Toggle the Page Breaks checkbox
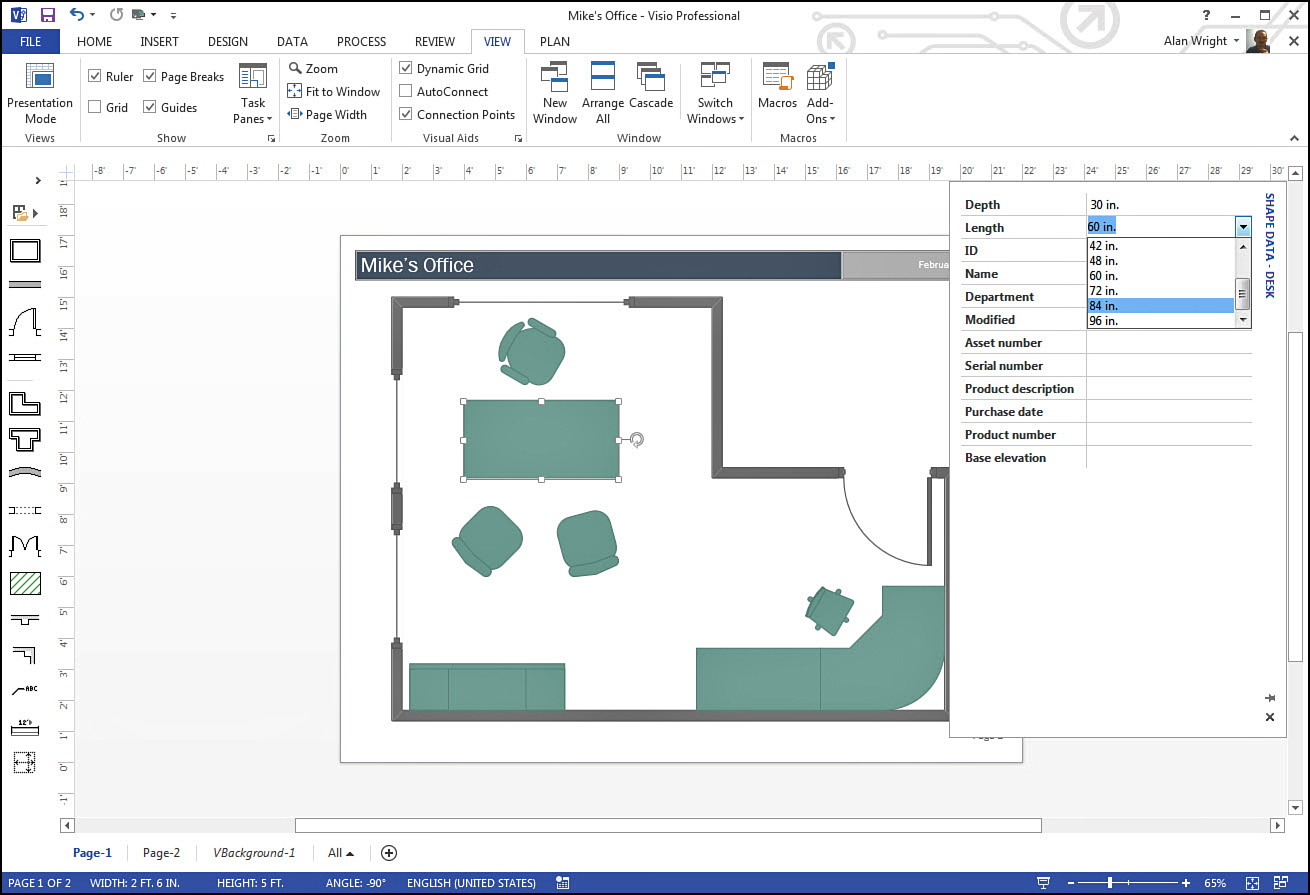1310x895 pixels. point(149,76)
